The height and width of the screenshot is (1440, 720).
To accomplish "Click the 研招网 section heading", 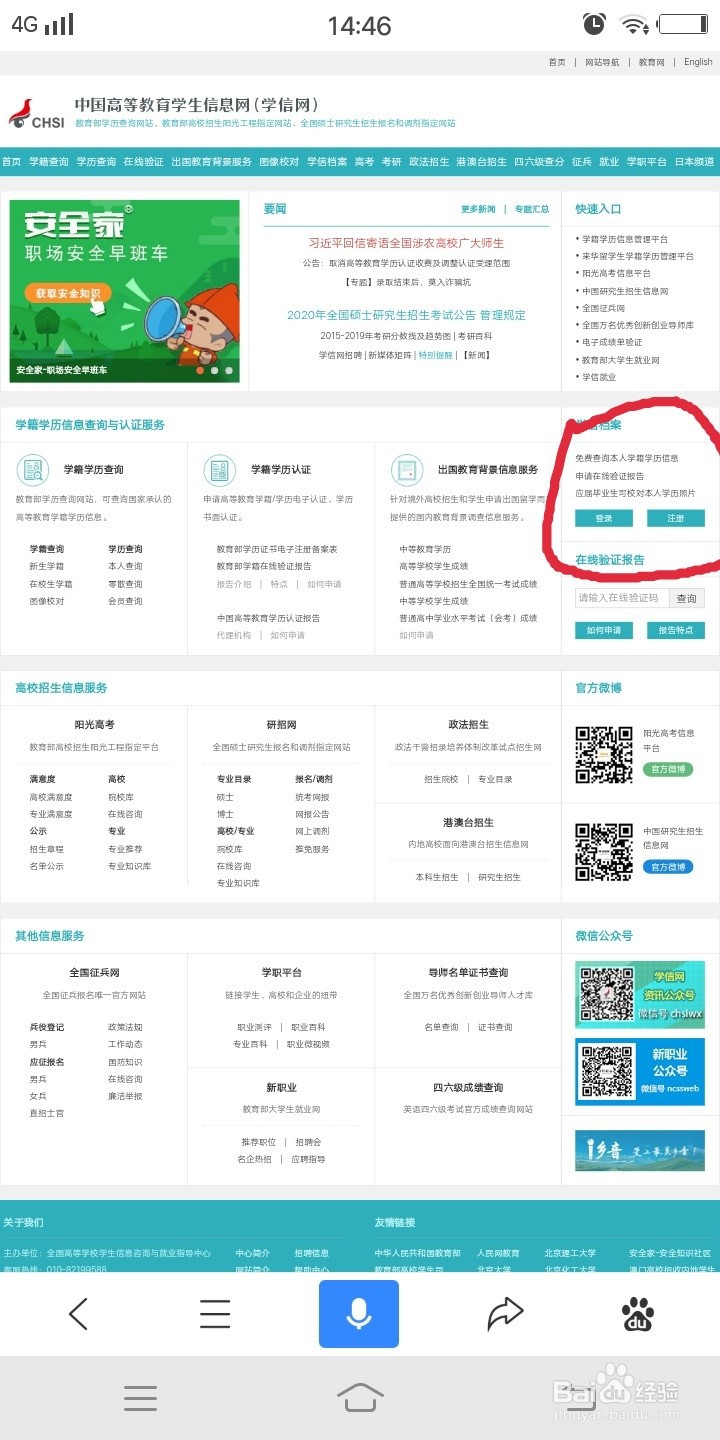I will 281,724.
